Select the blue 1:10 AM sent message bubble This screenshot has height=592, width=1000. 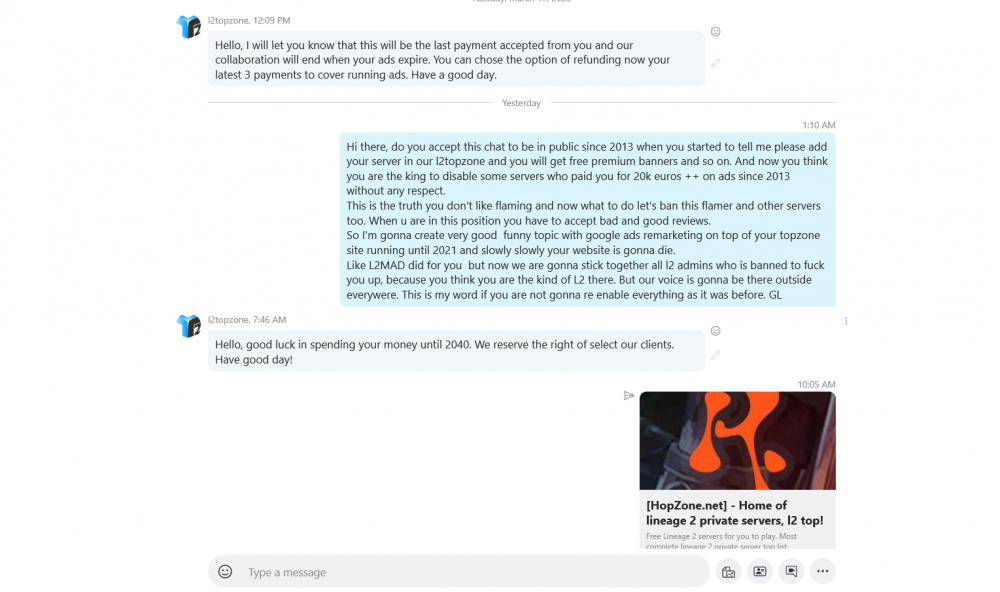point(587,220)
